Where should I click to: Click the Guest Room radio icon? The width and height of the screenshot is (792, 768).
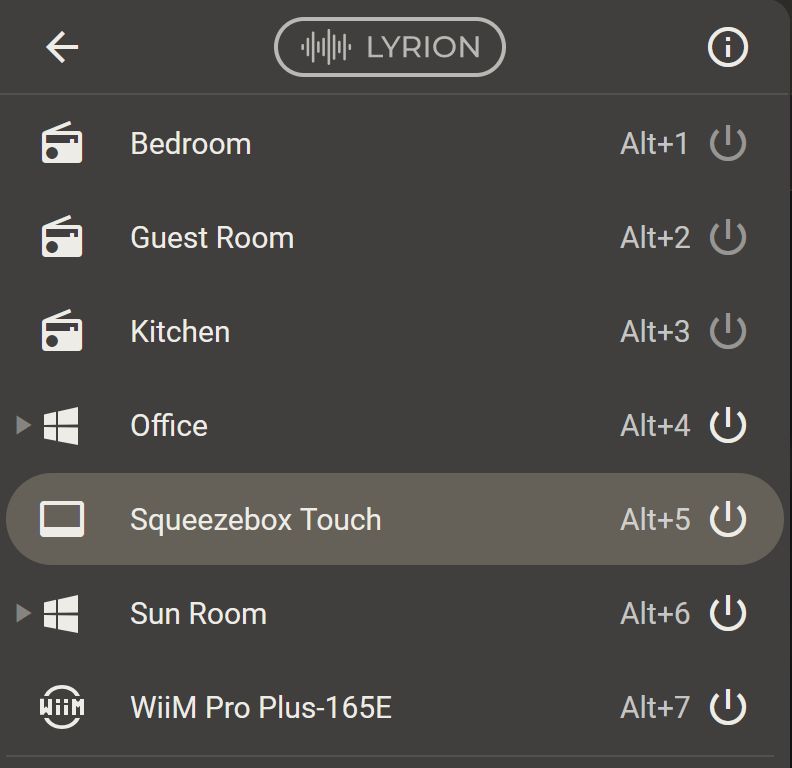(x=62, y=238)
